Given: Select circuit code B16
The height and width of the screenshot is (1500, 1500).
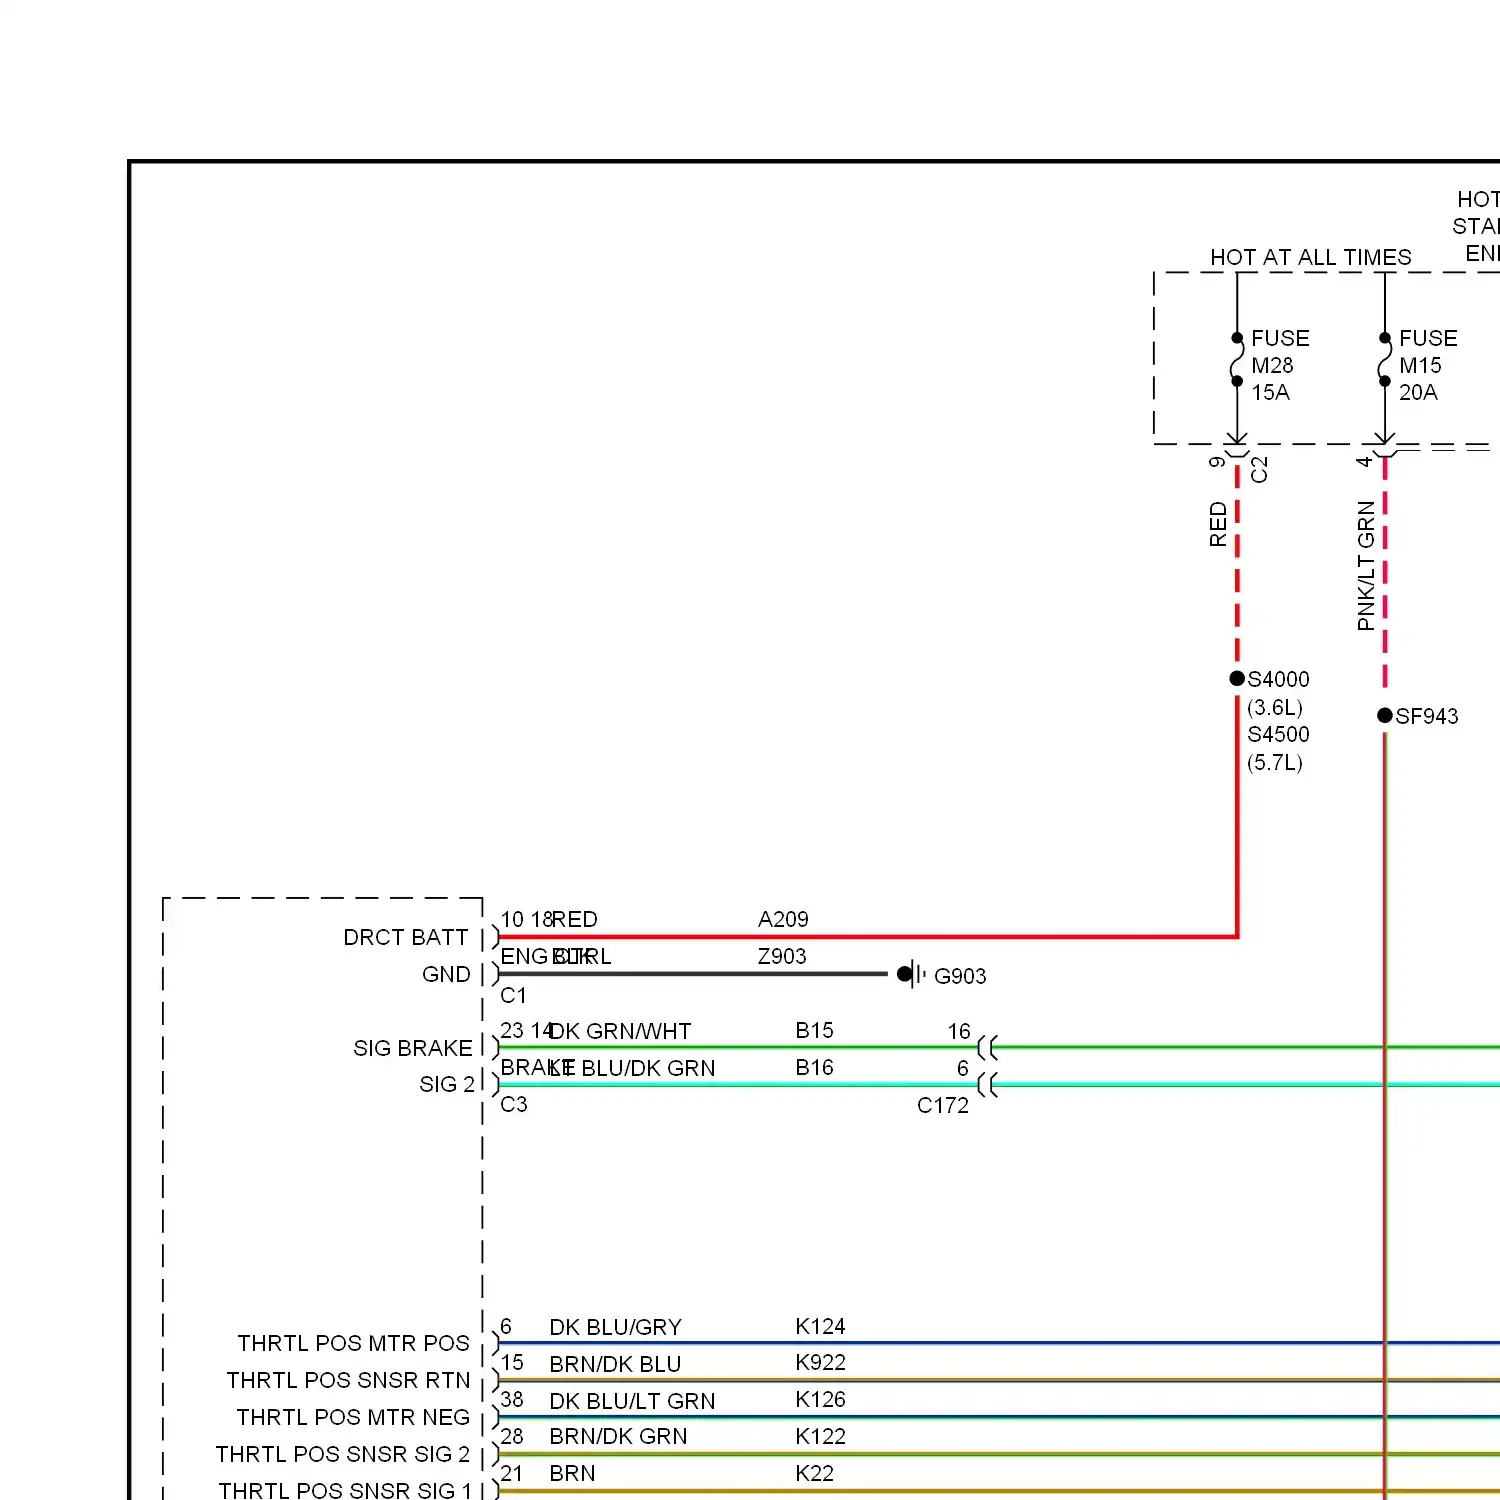Looking at the screenshot, I should coord(814,1067).
